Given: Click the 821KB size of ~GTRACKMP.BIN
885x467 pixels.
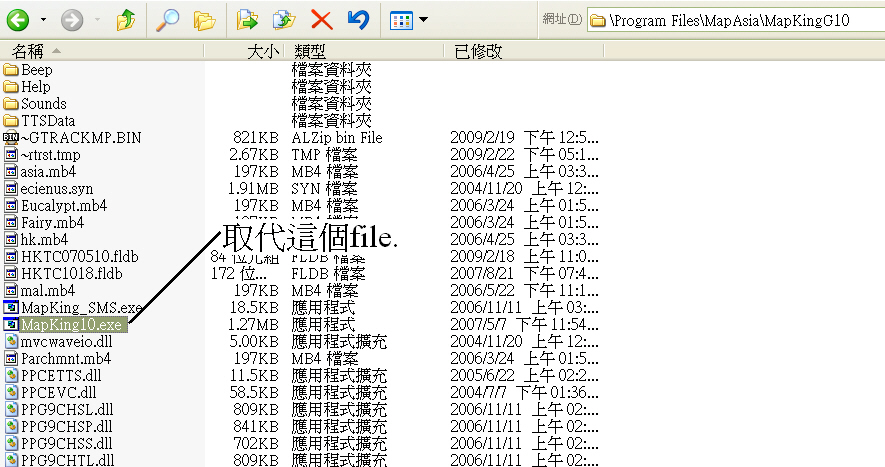Looking at the screenshot, I should tap(256, 137).
